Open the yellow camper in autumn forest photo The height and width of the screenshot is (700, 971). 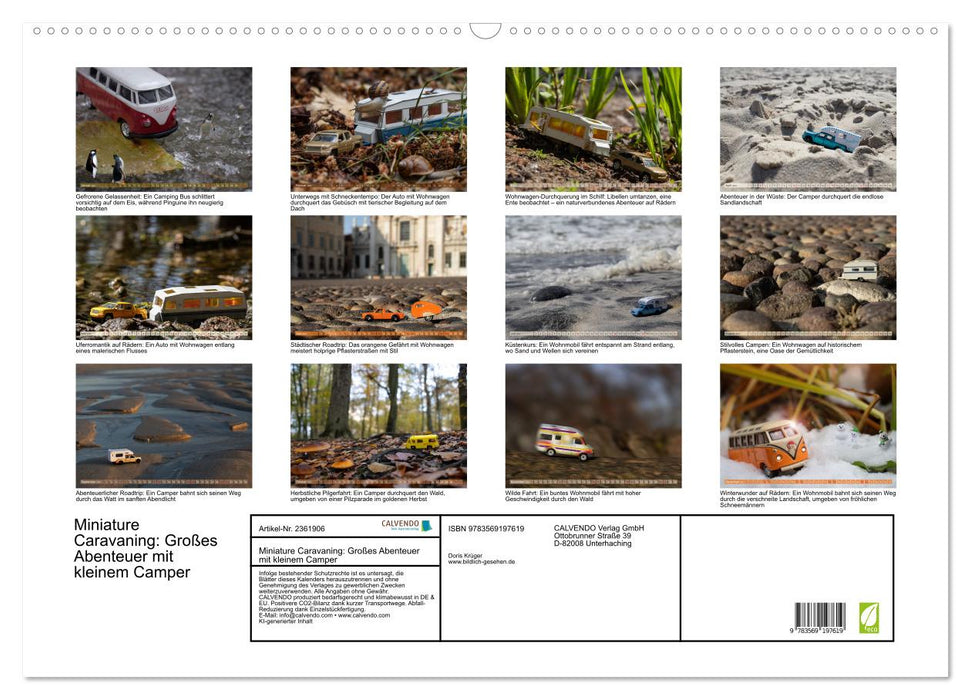click(378, 426)
